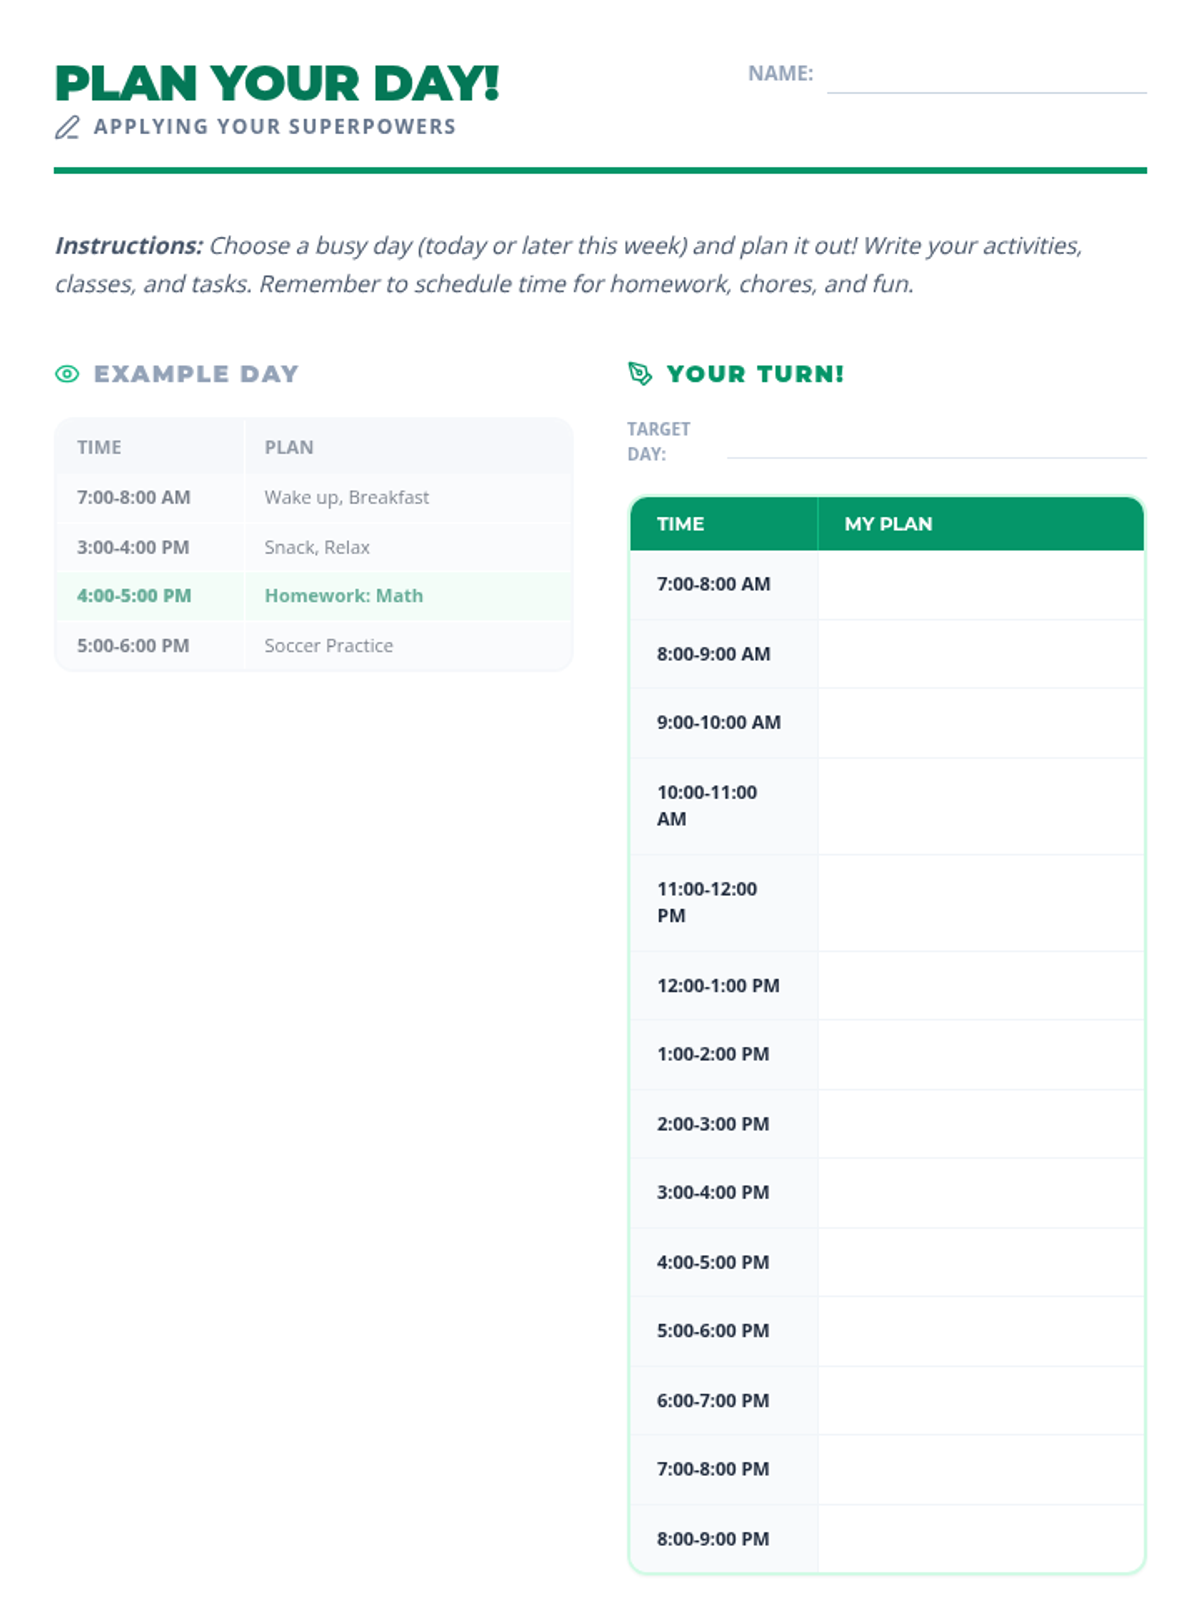The height and width of the screenshot is (1600, 1200).
Task: Click the pencil icon beside Applying Your Superpowers
Action: (x=67, y=127)
